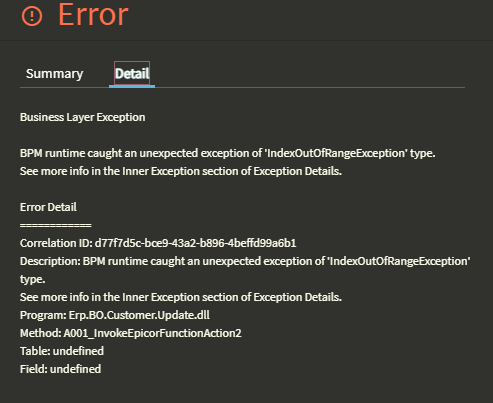The width and height of the screenshot is (493, 403).
Task: Click the Correlation ID value text
Action: 195,243
